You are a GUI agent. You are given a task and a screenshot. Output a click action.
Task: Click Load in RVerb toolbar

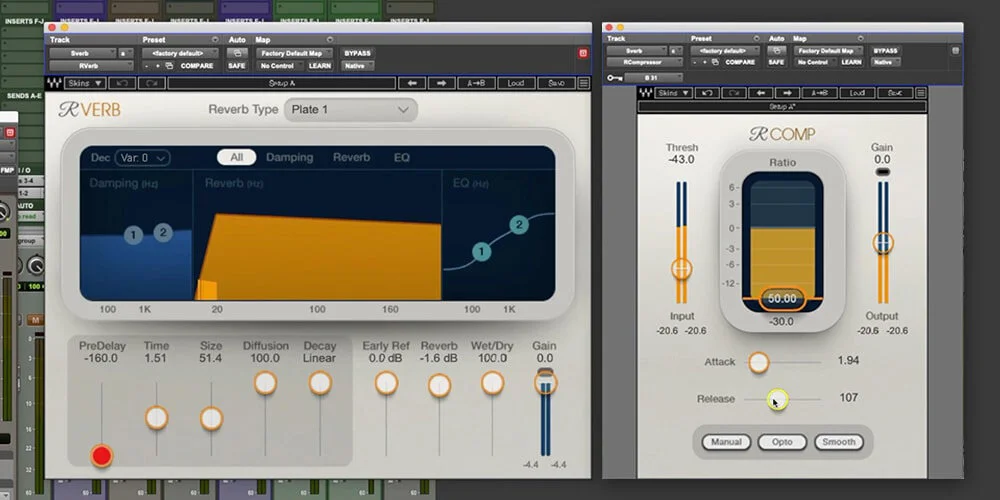tap(515, 83)
